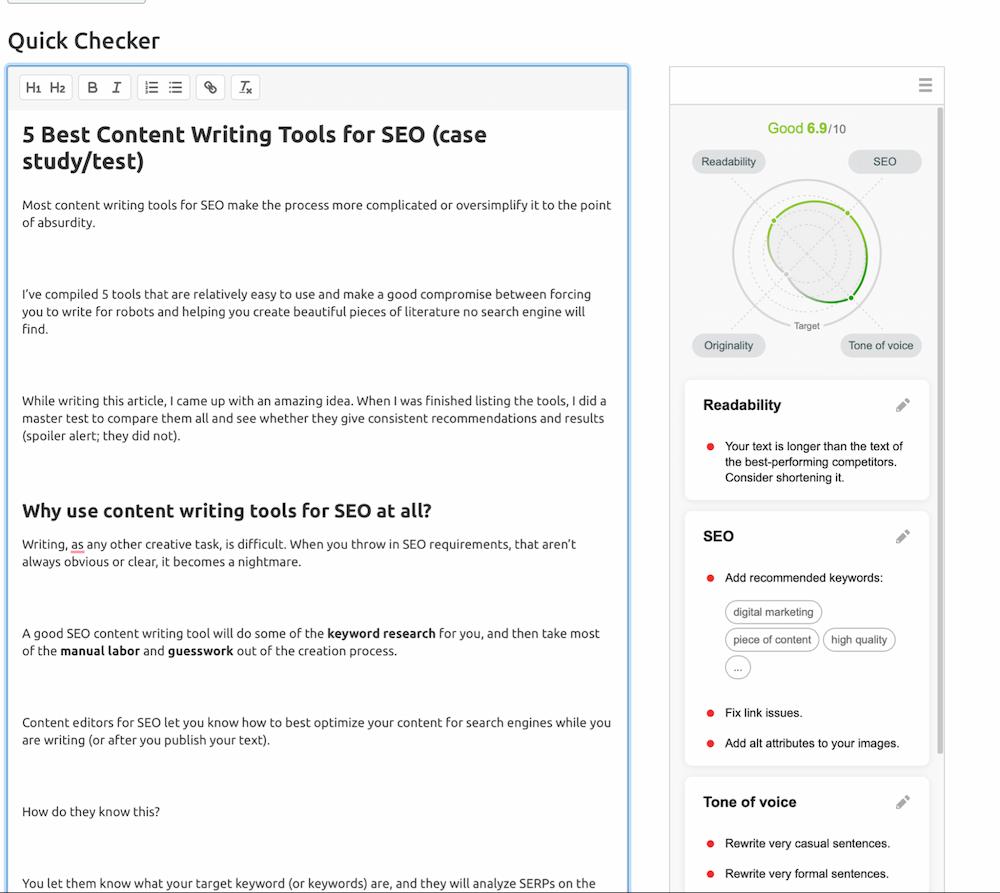This screenshot has height=893, width=1000.
Task: Click the sidebar panel scrollbar
Action: pyautogui.click(x=940, y=431)
